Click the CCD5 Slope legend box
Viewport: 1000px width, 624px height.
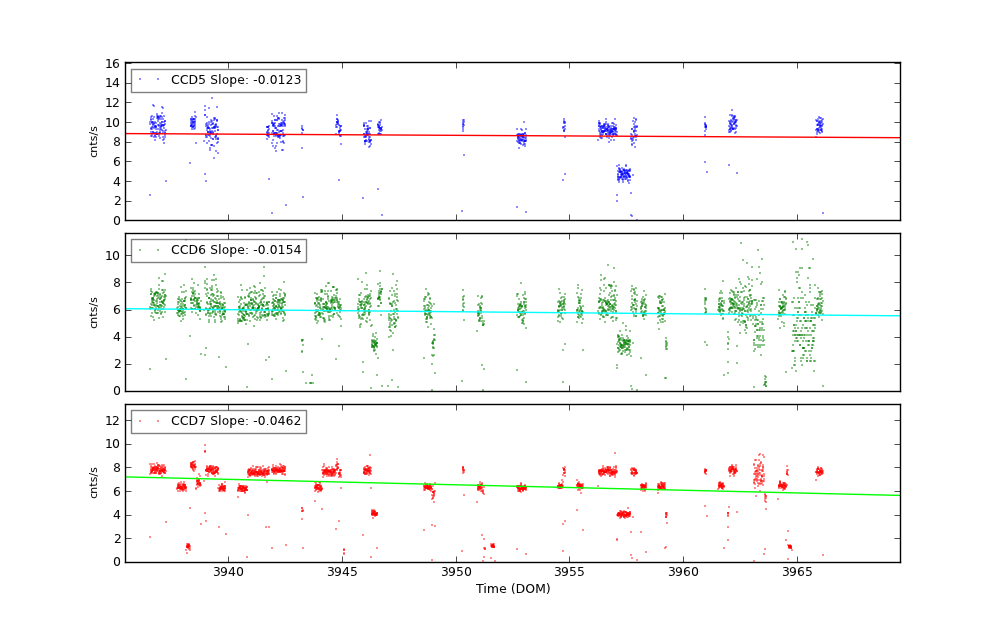pos(218,80)
